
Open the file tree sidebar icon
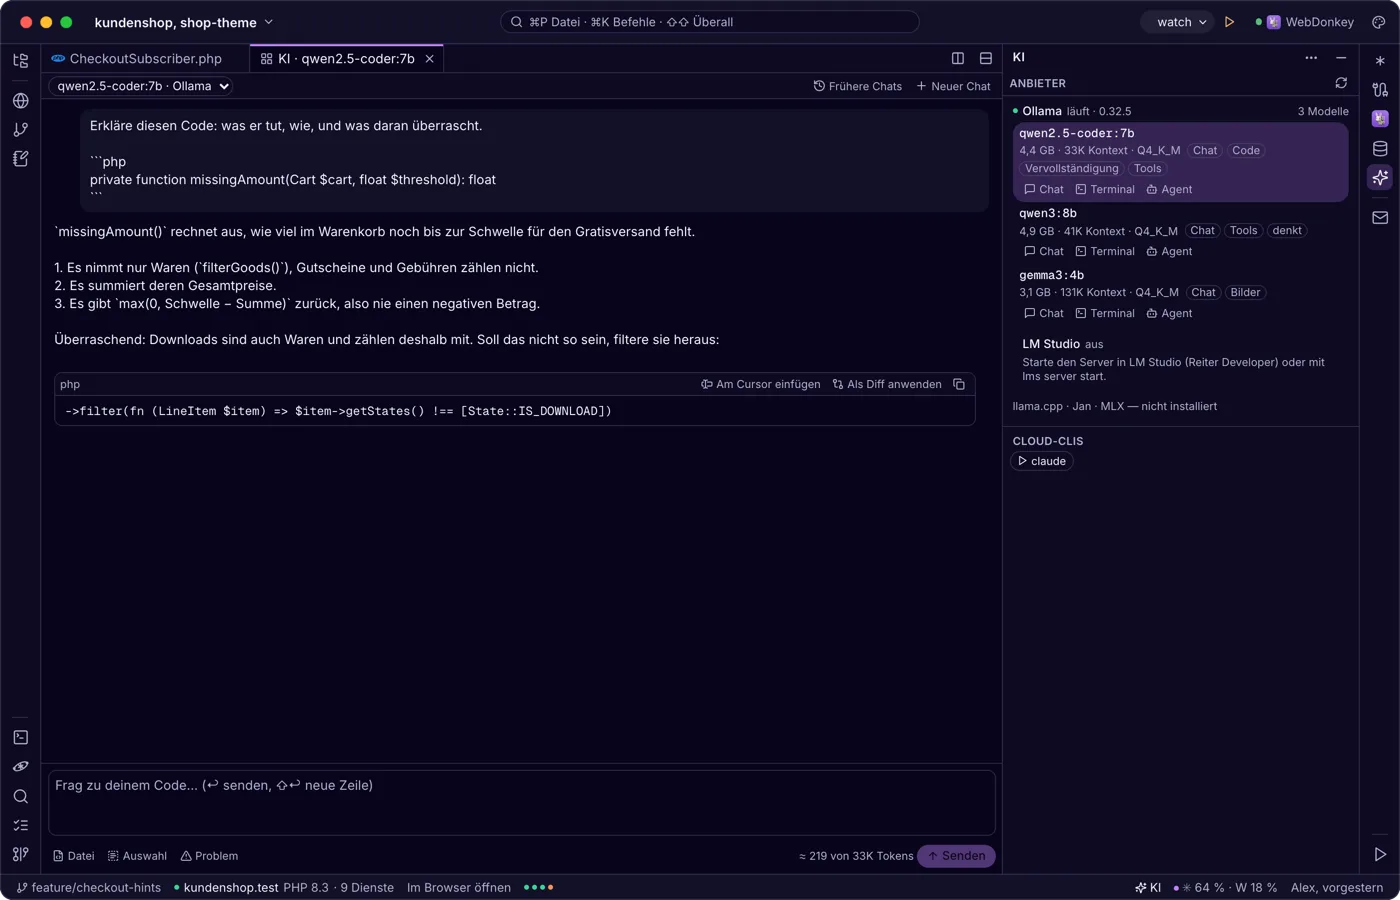pos(20,61)
